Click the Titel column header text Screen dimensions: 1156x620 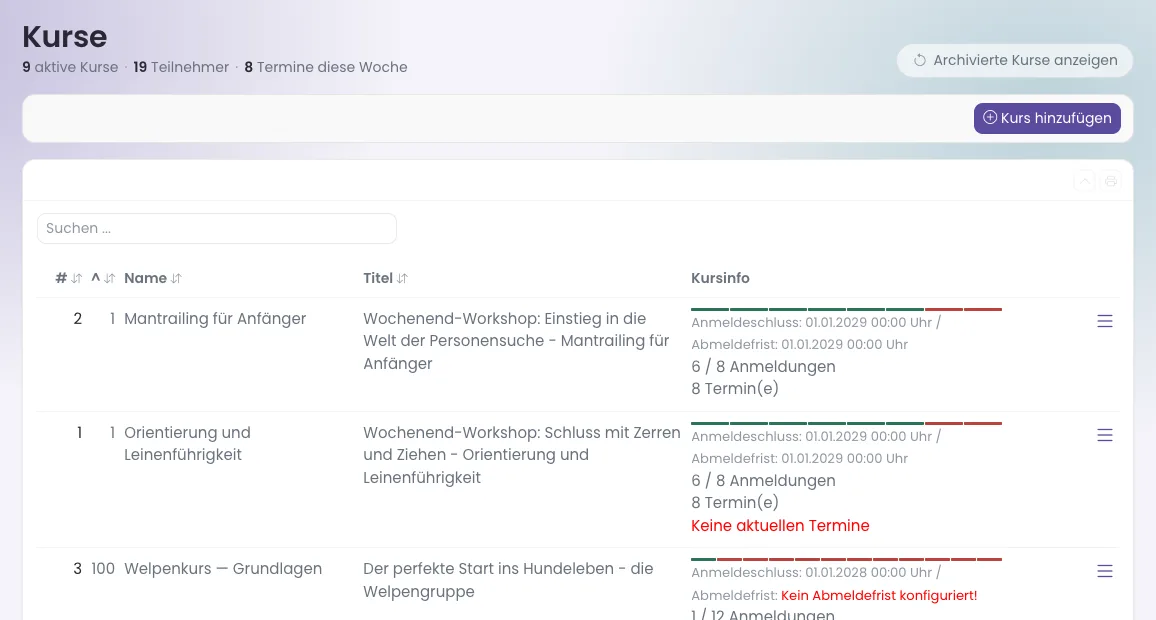377,278
